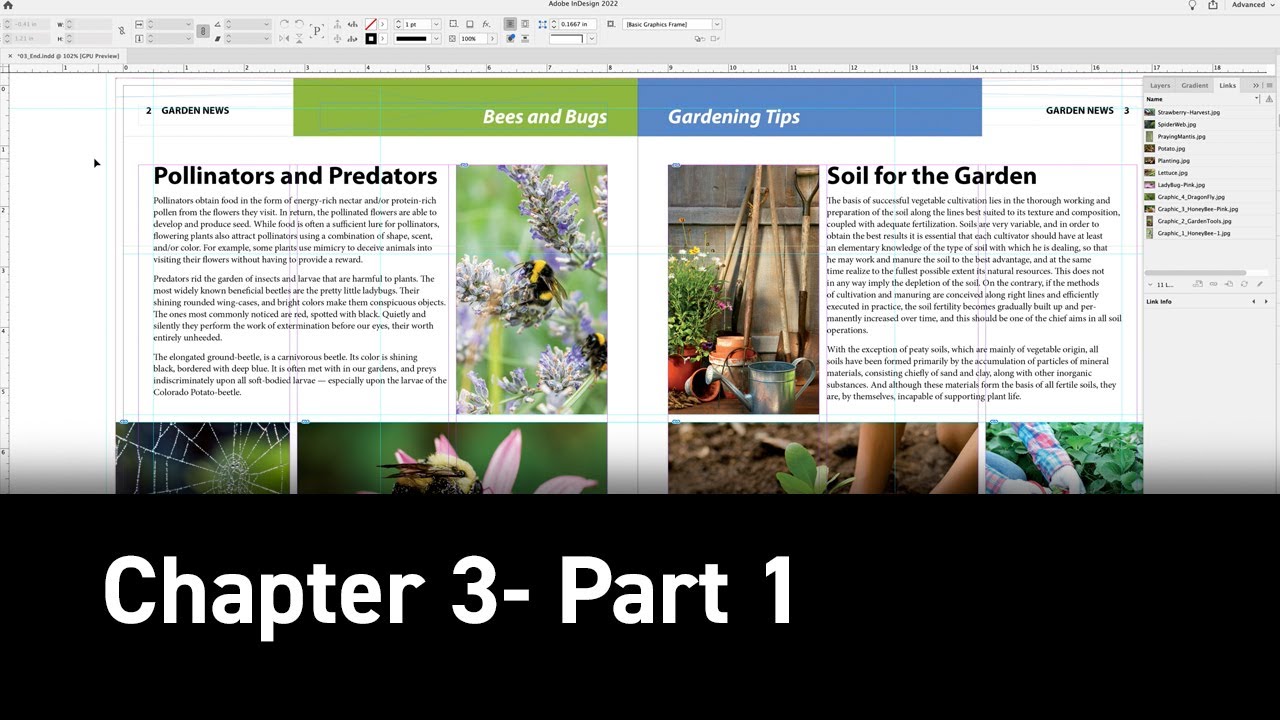Click the Select Previous Object icon

coord(353,24)
